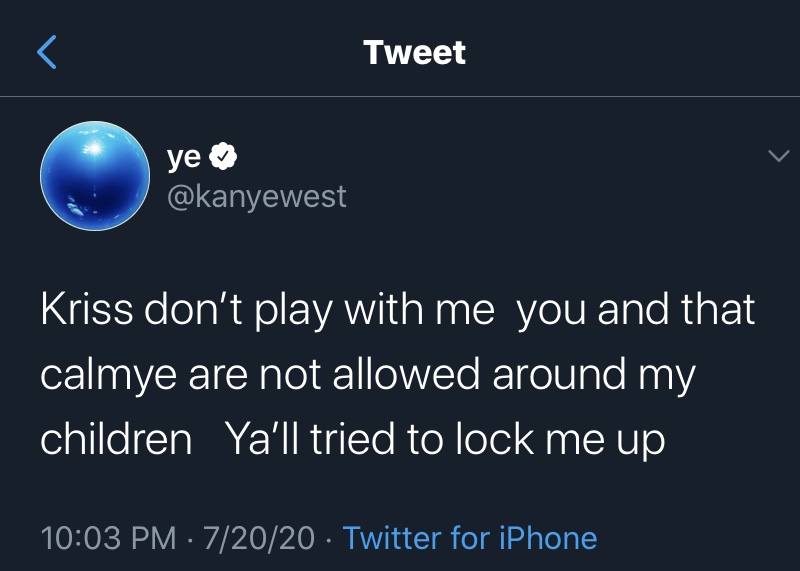This screenshot has width=800, height=571.
Task: Click the word children in the tweet
Action: pos(116,440)
